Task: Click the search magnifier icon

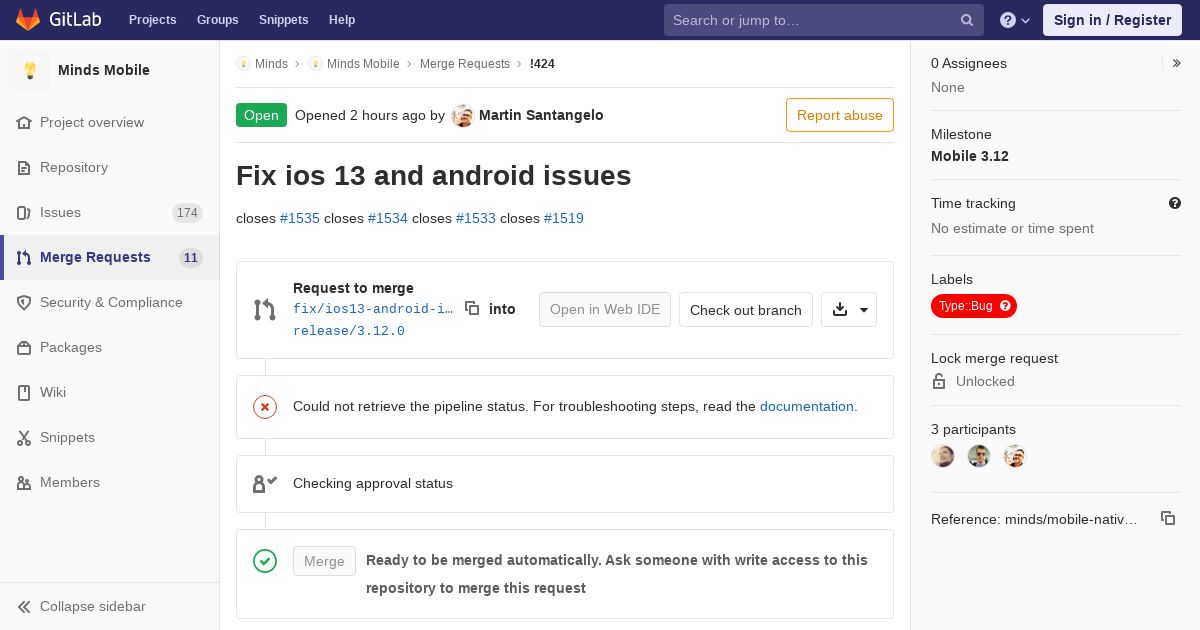Action: [x=967, y=20]
